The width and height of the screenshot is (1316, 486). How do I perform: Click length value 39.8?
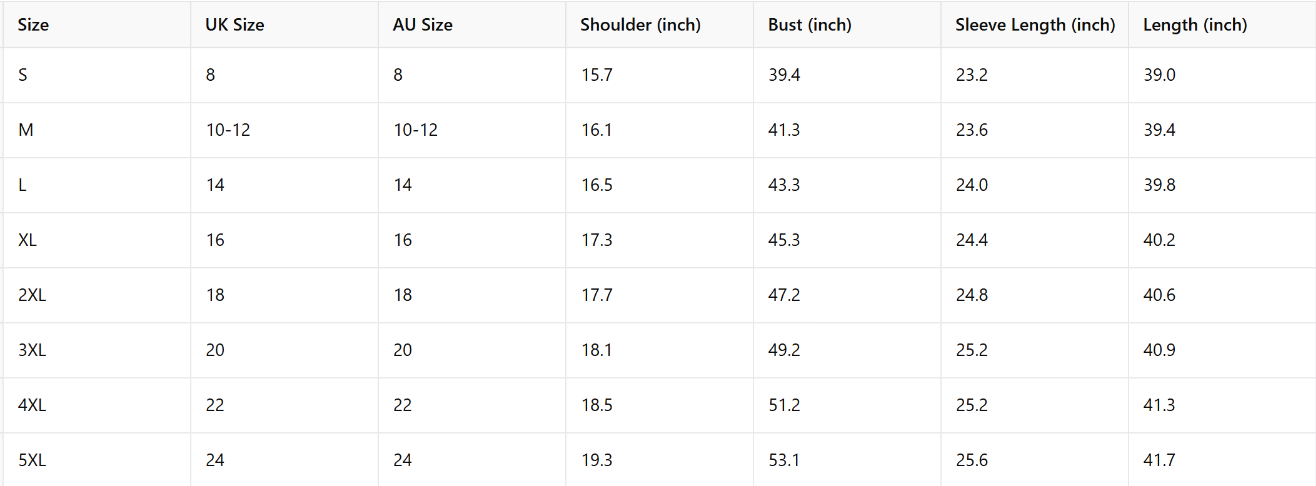[x=1159, y=185]
